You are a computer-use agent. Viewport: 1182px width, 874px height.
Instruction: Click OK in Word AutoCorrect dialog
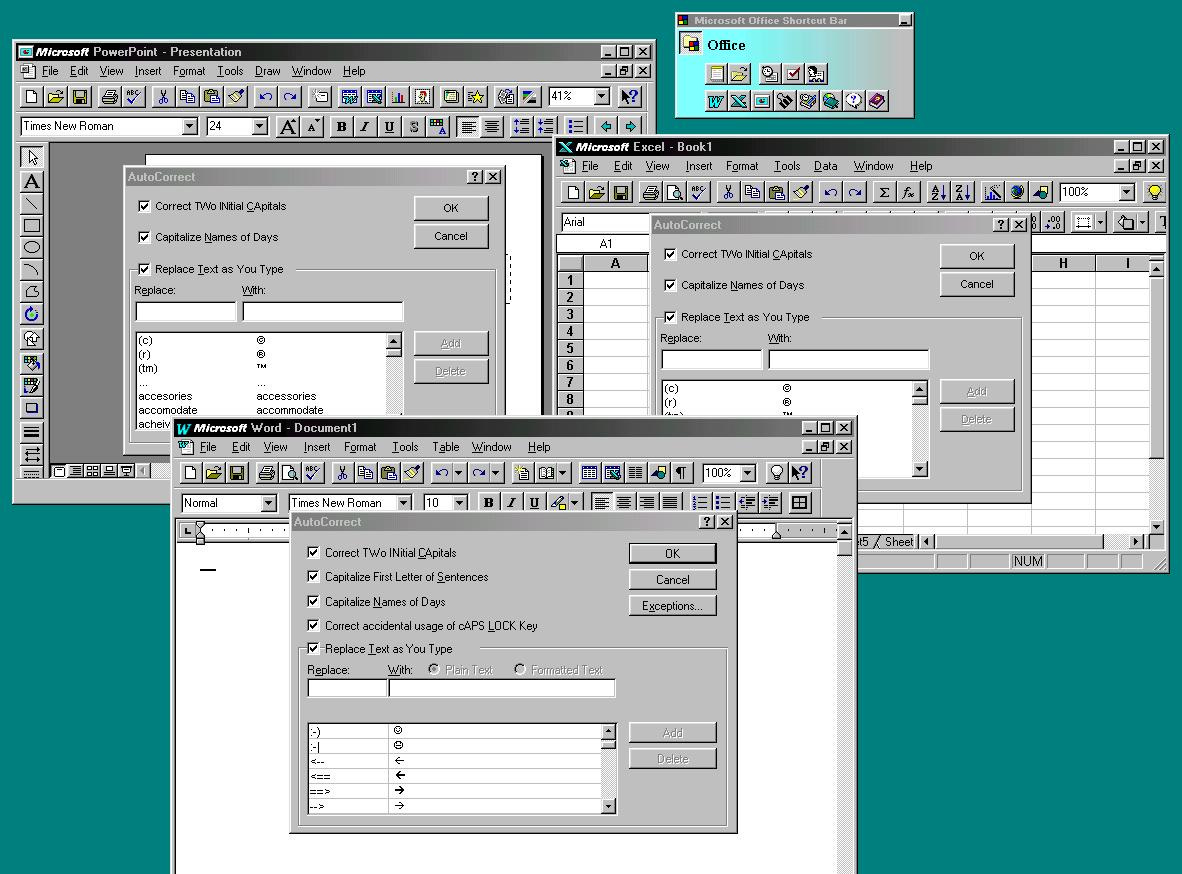click(x=672, y=554)
